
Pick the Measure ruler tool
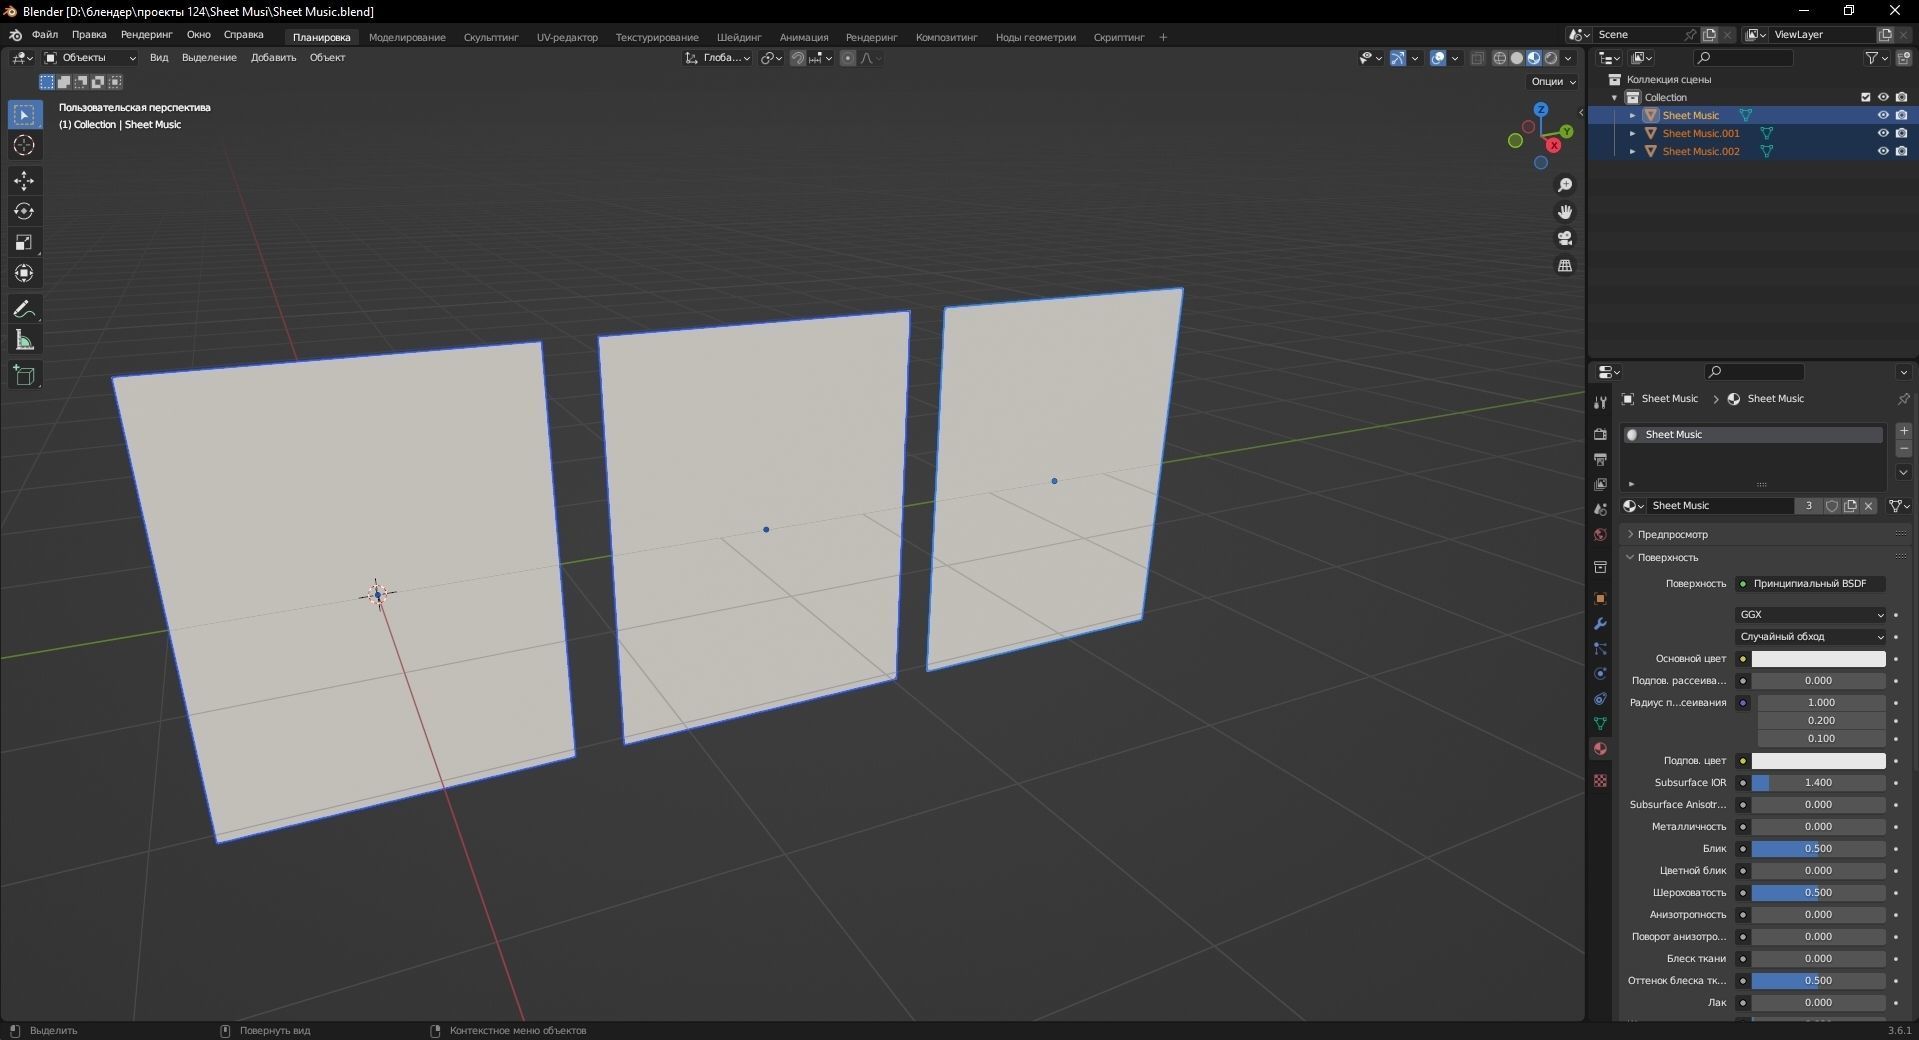tap(24, 341)
